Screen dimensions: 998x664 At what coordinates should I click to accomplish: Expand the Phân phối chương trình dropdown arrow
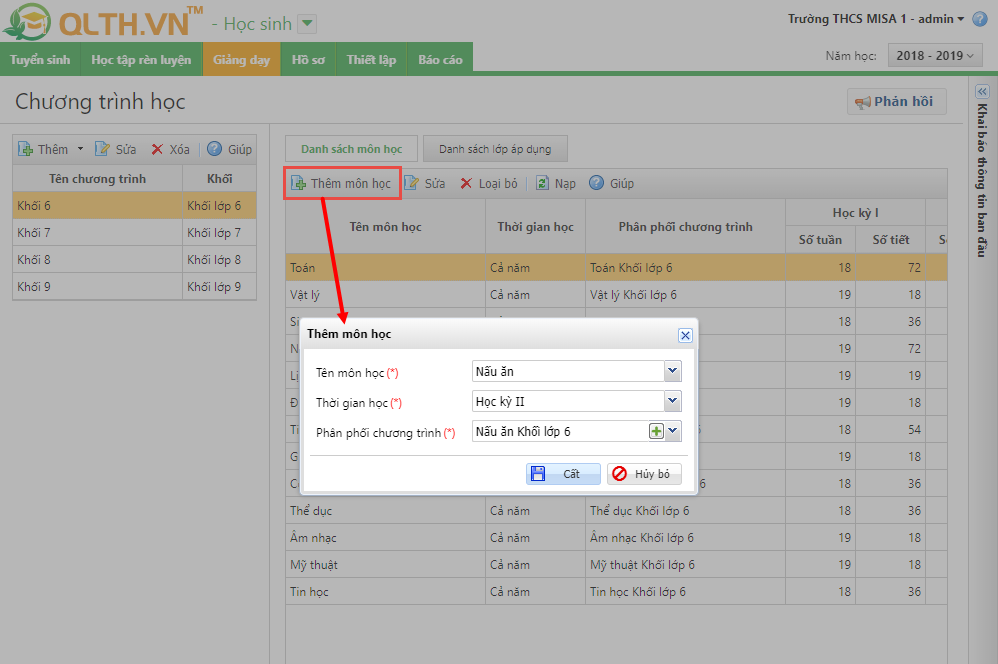(673, 431)
